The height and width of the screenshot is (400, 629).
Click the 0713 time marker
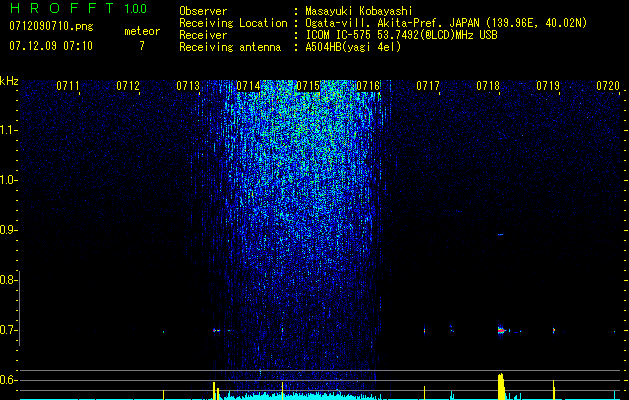188,86
